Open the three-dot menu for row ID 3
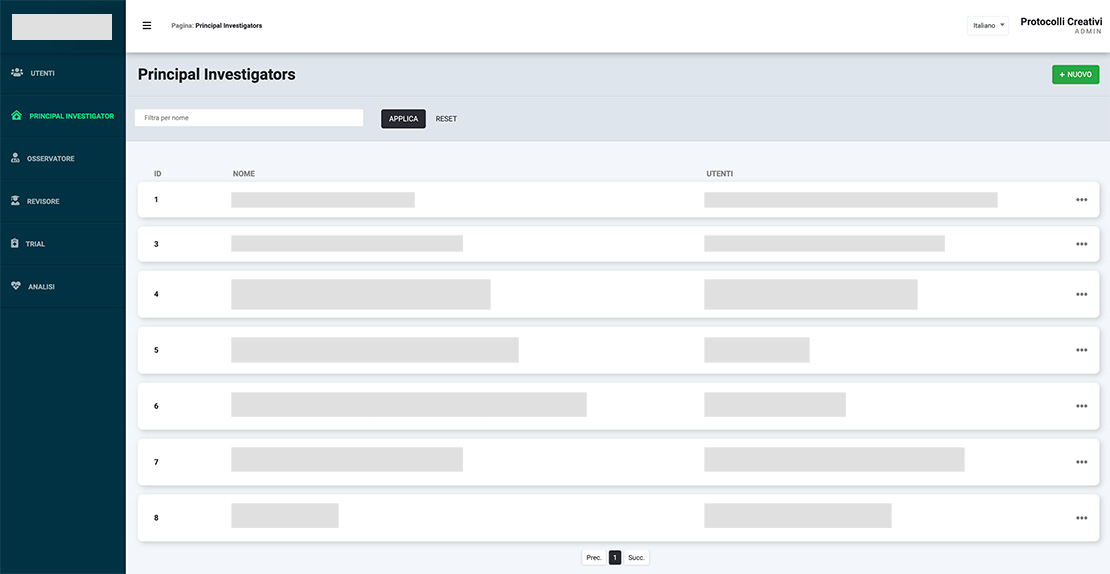 pyautogui.click(x=1081, y=243)
